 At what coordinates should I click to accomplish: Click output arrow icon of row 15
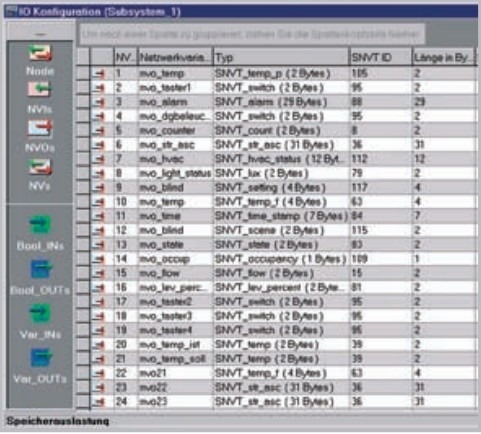[x=99, y=273]
